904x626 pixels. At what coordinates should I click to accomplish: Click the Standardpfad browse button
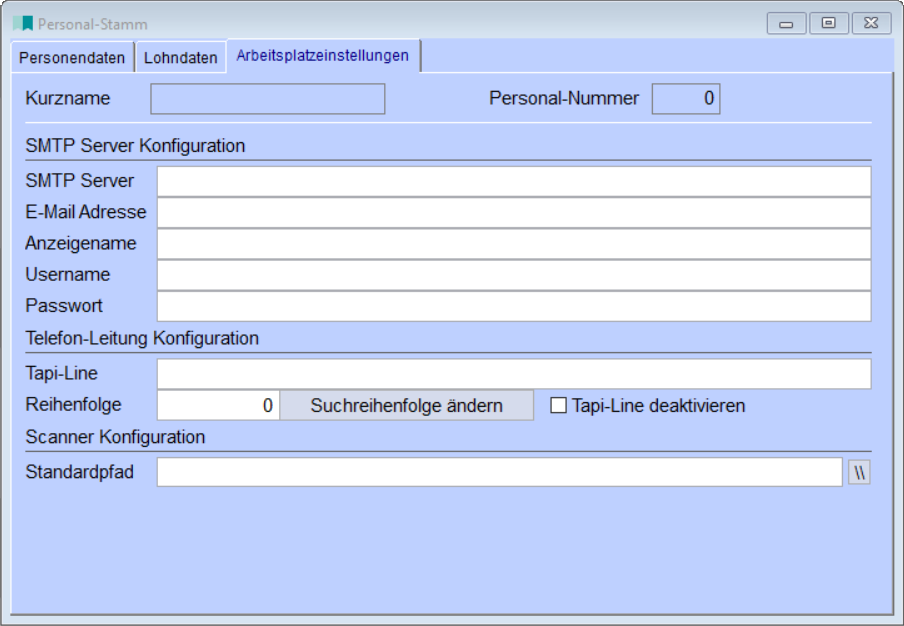[860, 473]
